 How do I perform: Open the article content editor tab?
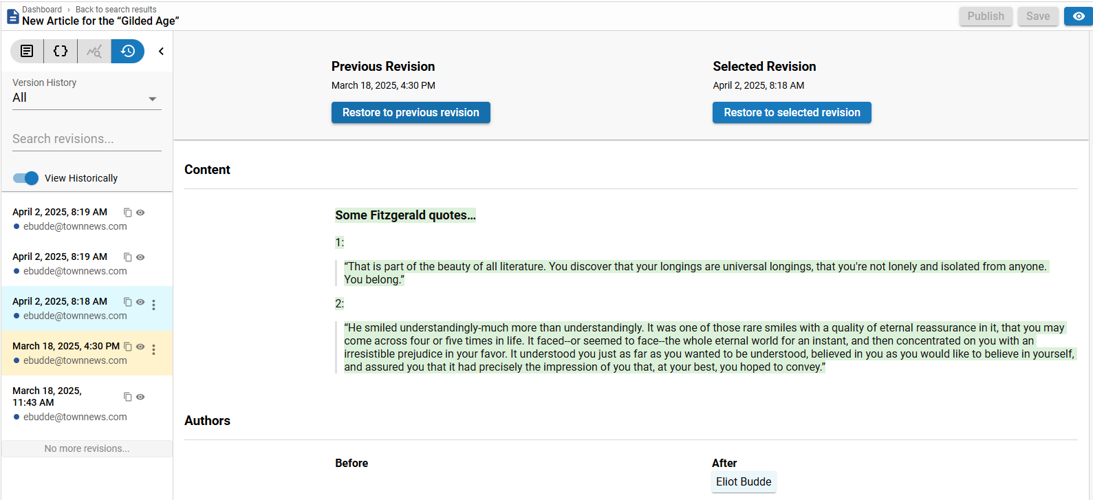coord(27,51)
